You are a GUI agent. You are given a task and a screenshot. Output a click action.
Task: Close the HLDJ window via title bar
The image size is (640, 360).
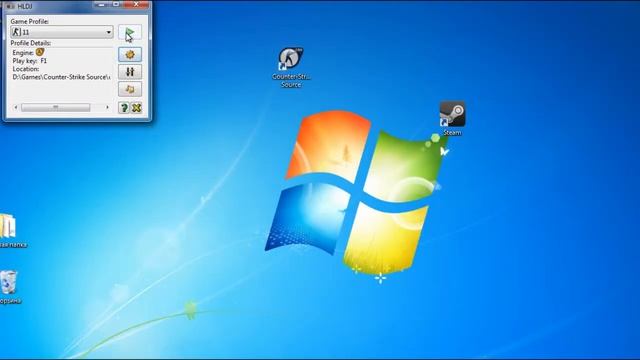[x=136, y=4]
